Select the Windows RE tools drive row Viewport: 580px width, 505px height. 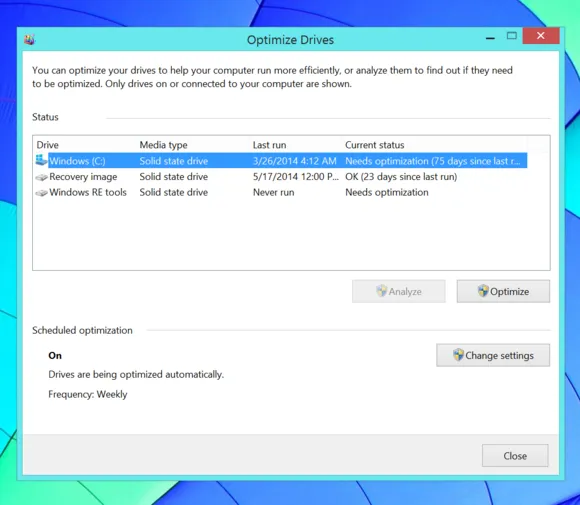[x=281, y=192]
